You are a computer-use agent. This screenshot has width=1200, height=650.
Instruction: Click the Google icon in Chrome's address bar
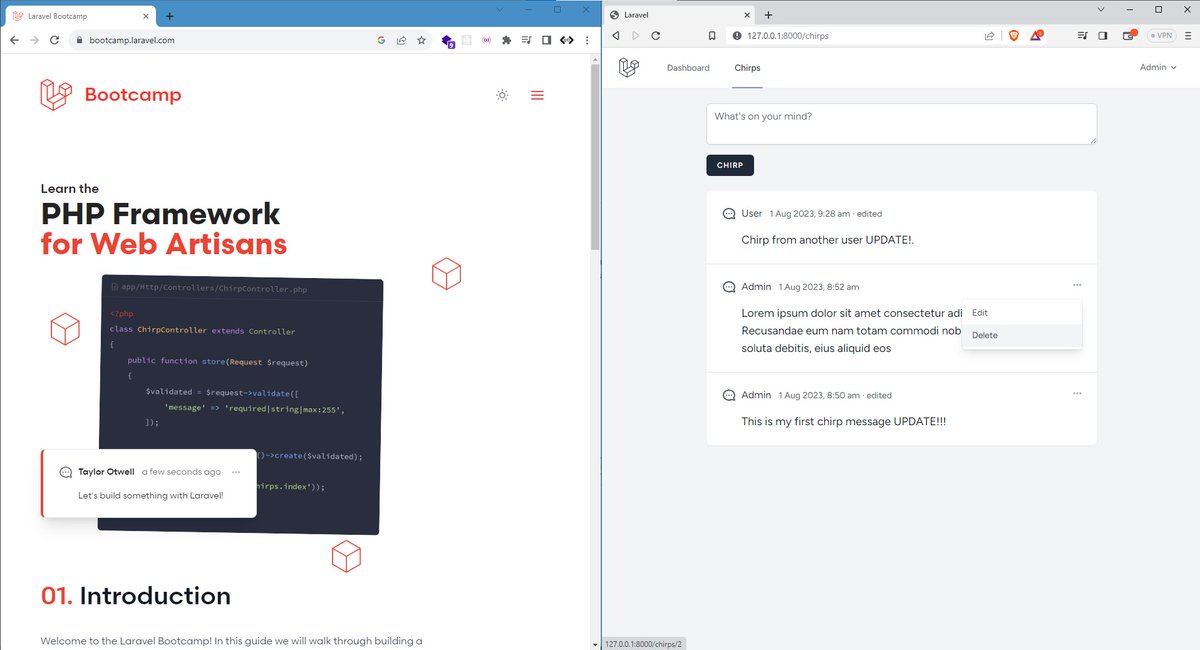coord(381,40)
